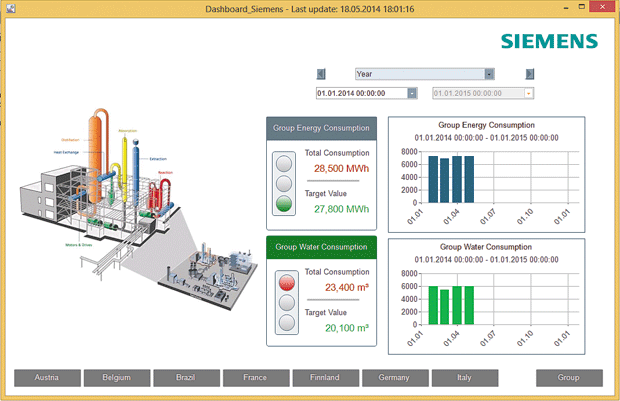620x401 pixels.
Task: Click the next period arrow icon
Action: click(x=530, y=74)
